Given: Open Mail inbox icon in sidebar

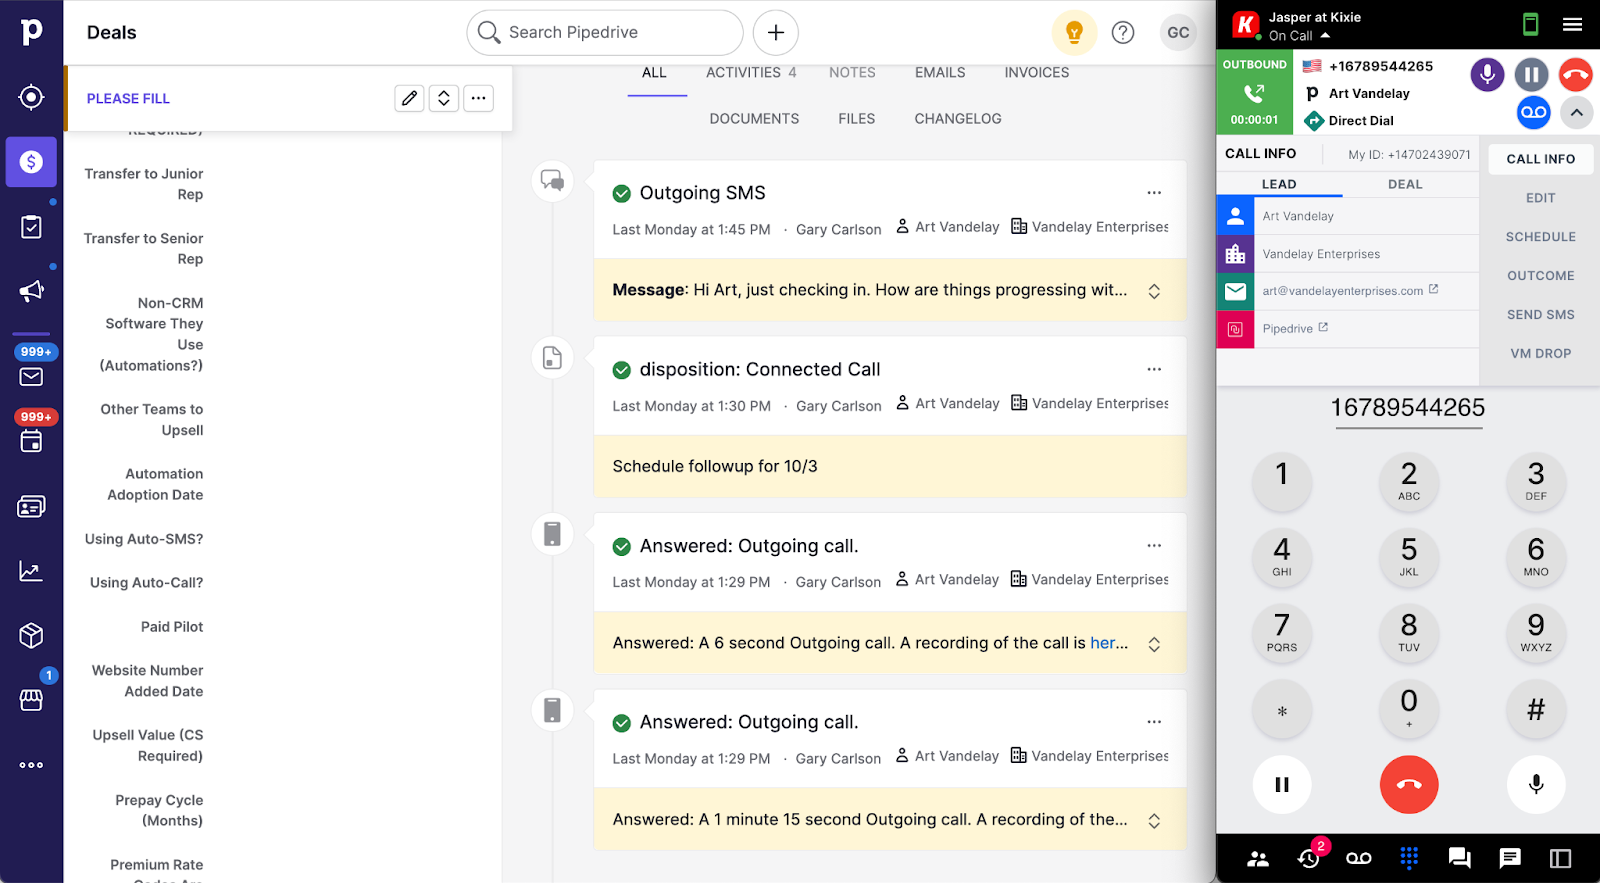Looking at the screenshot, I should pos(31,377).
